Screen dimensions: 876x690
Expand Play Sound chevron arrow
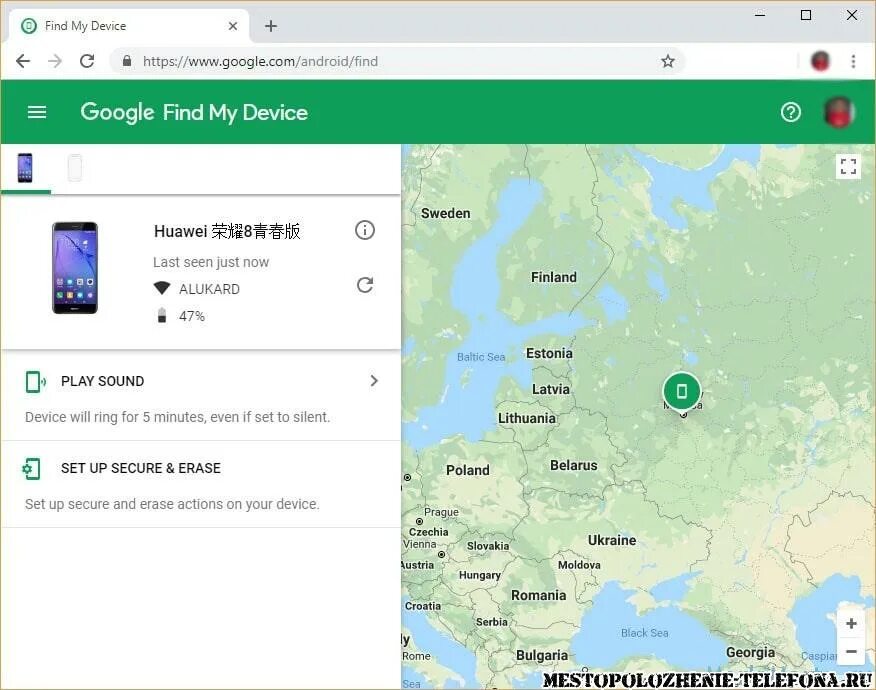[374, 381]
